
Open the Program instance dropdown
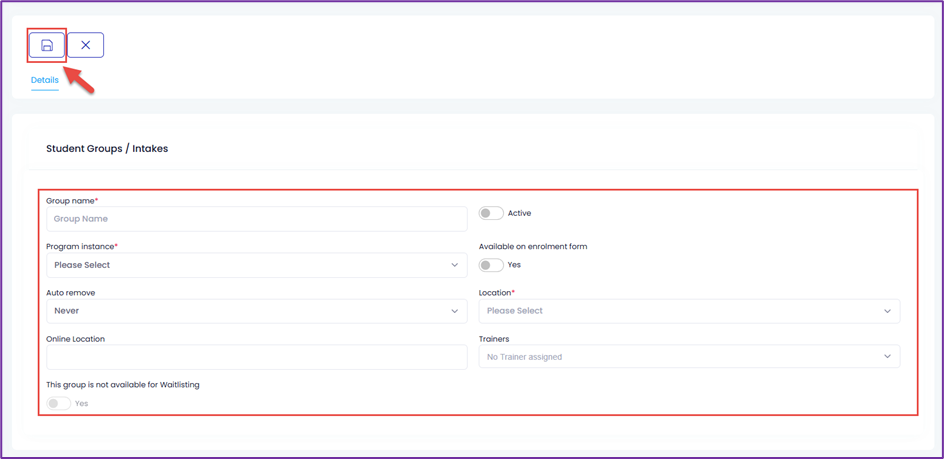coord(256,265)
